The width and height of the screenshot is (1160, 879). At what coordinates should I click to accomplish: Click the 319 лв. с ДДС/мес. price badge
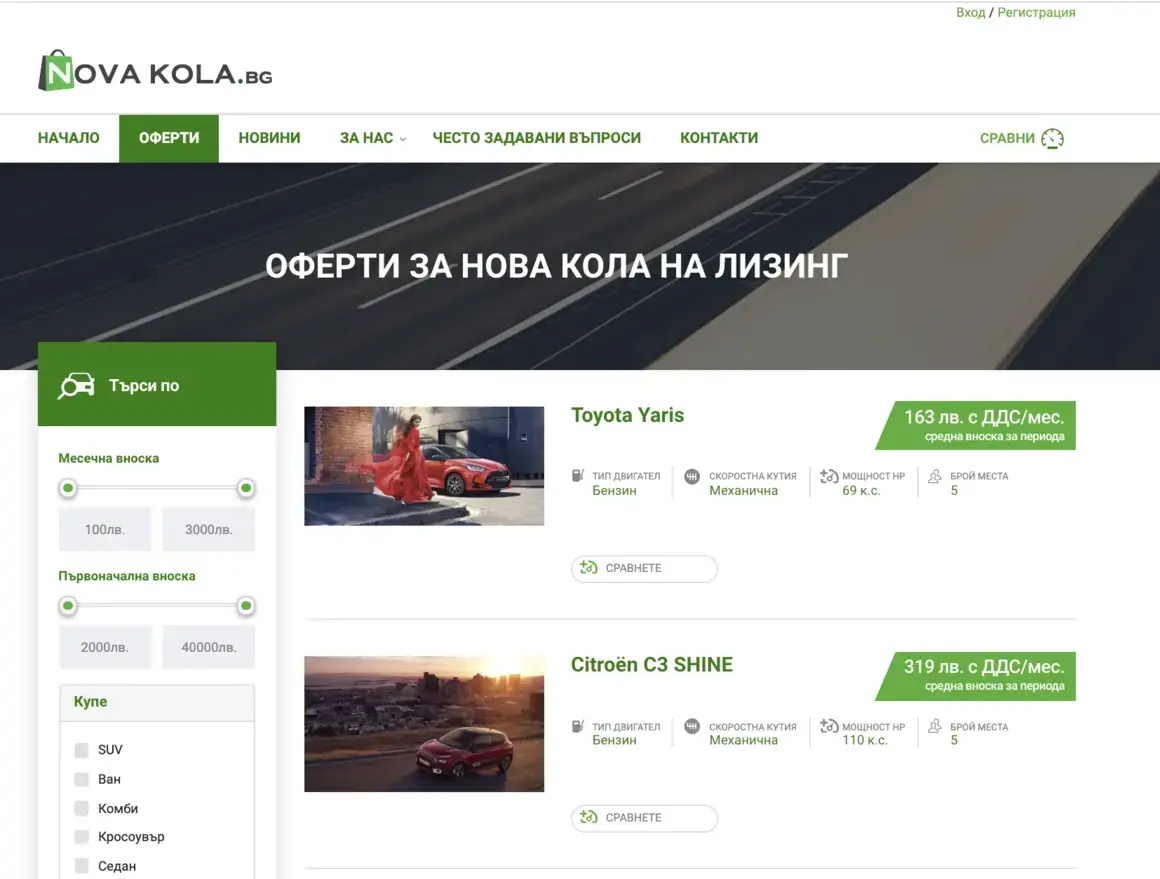976,676
